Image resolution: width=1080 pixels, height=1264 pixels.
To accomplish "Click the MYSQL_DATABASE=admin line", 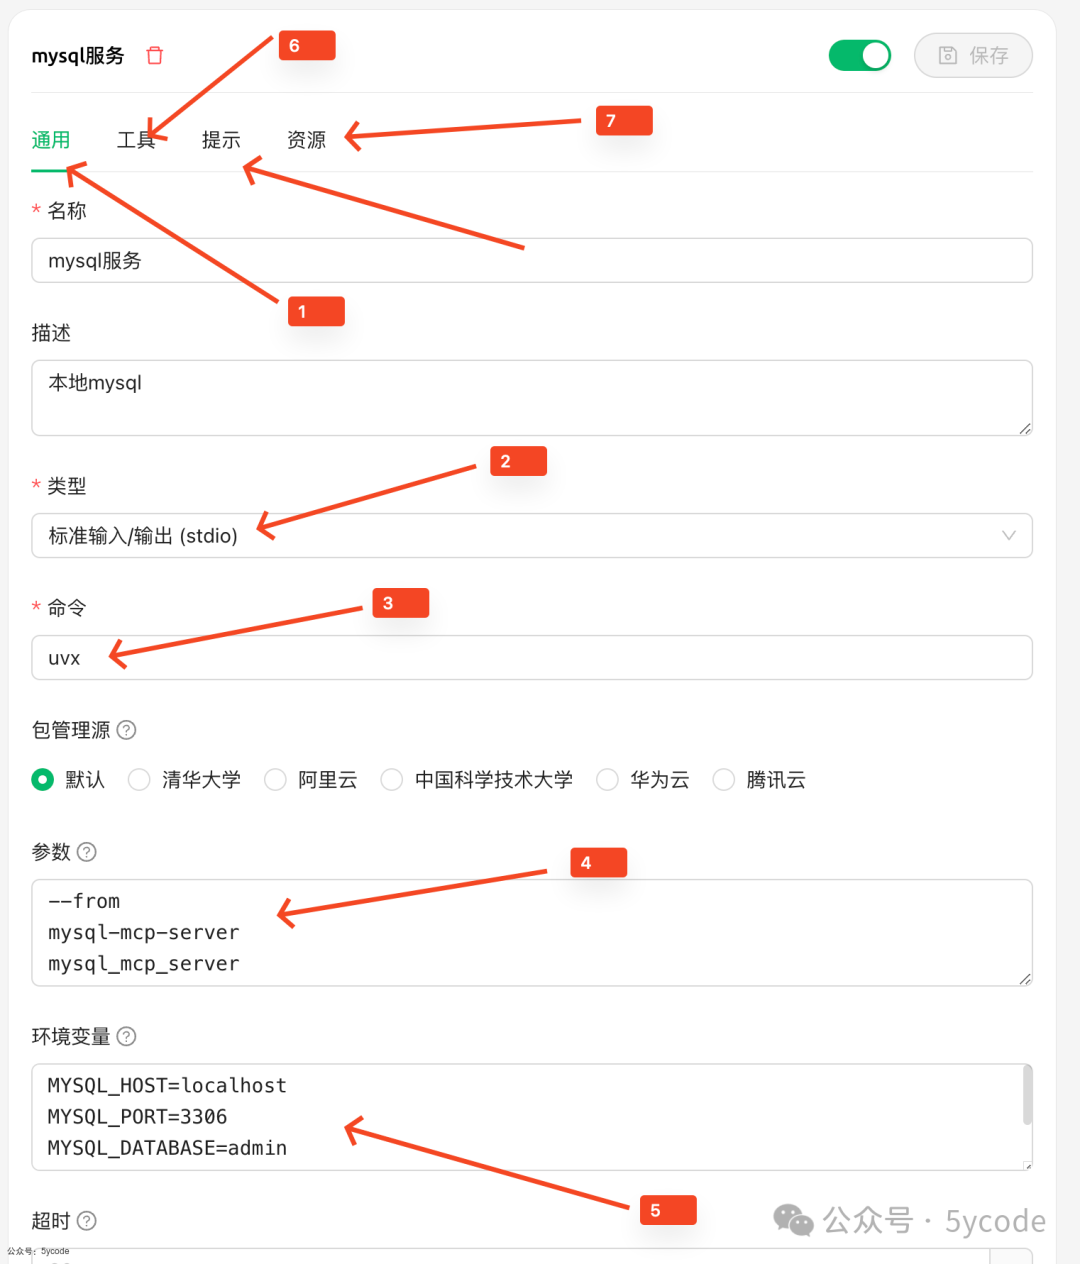I will point(167,1148).
